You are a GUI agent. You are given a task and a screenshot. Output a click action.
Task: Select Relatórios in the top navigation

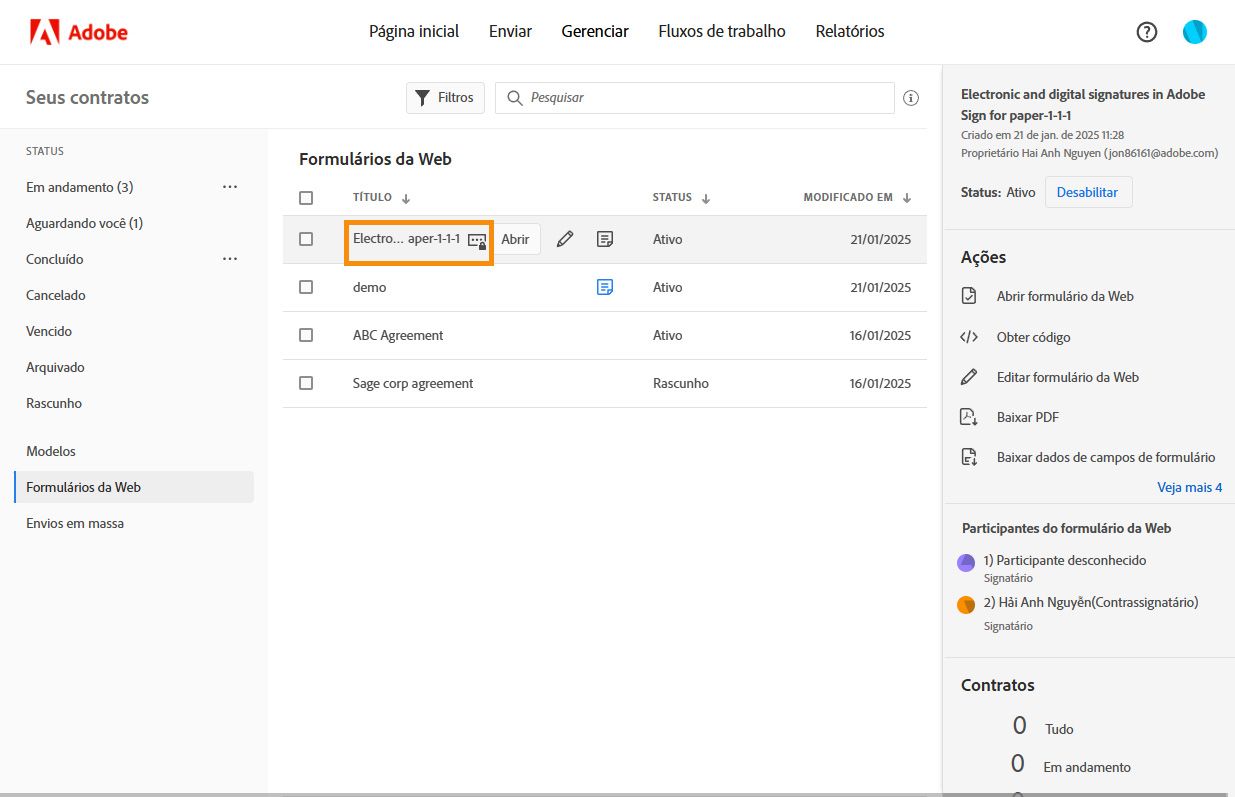(x=849, y=31)
